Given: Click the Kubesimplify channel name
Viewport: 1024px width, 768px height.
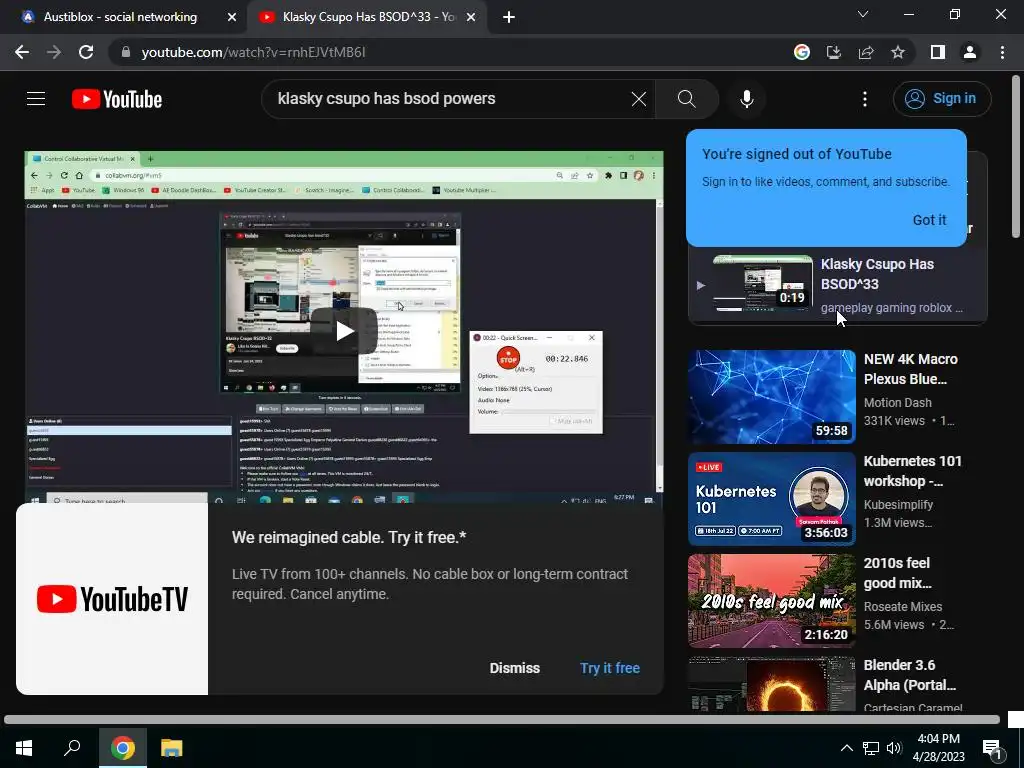Looking at the screenshot, I should 898,504.
